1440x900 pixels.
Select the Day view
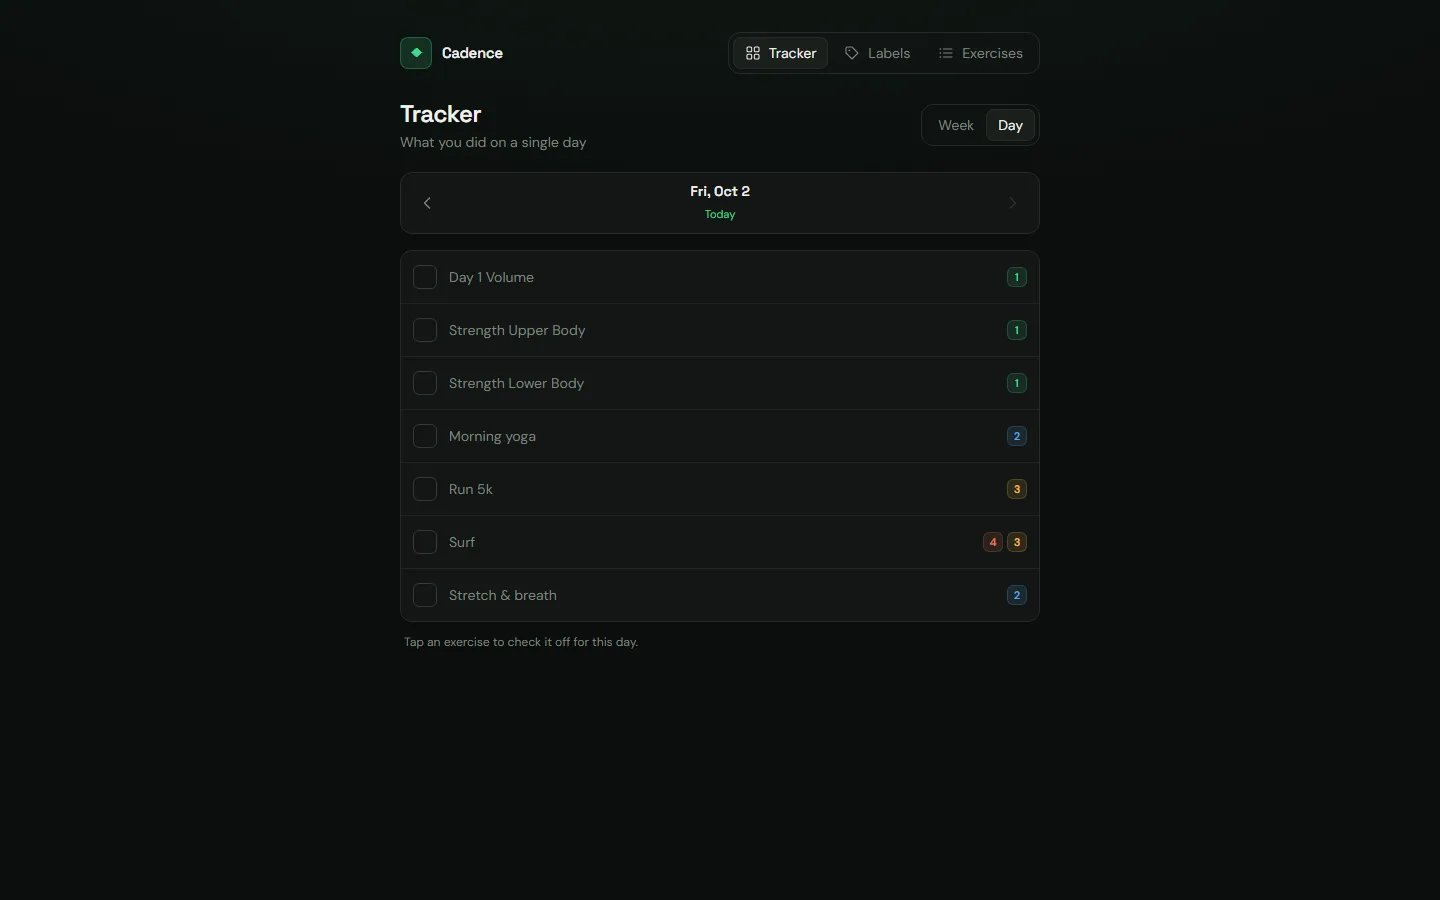[1010, 125]
